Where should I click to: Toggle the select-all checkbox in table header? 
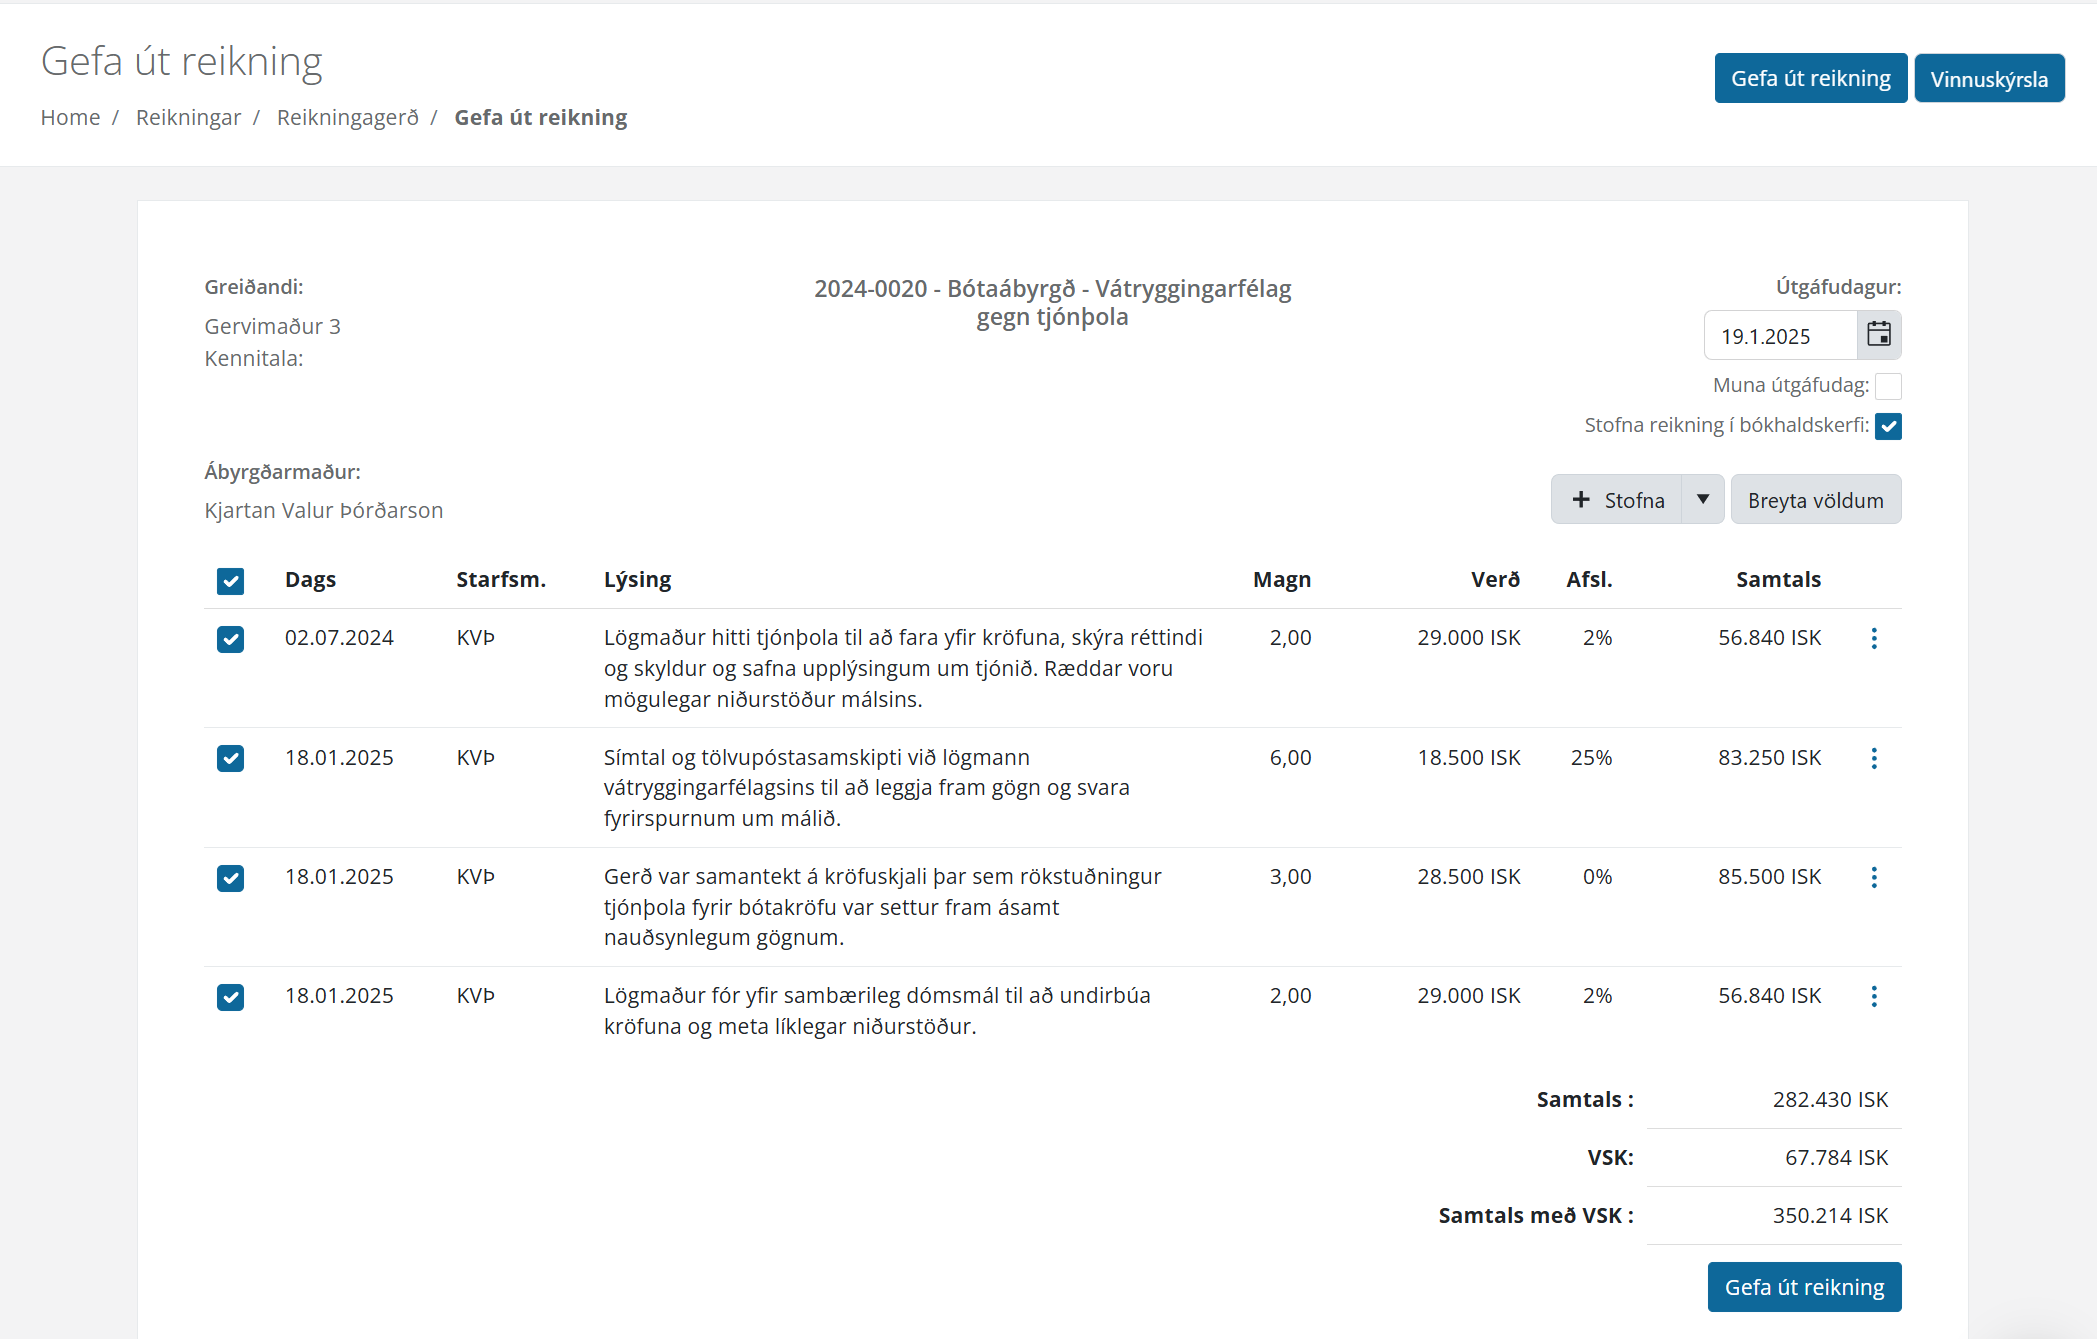click(x=230, y=581)
